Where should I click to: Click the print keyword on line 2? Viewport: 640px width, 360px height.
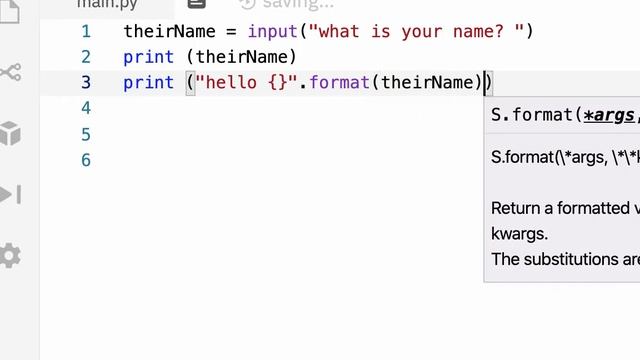[149, 58]
